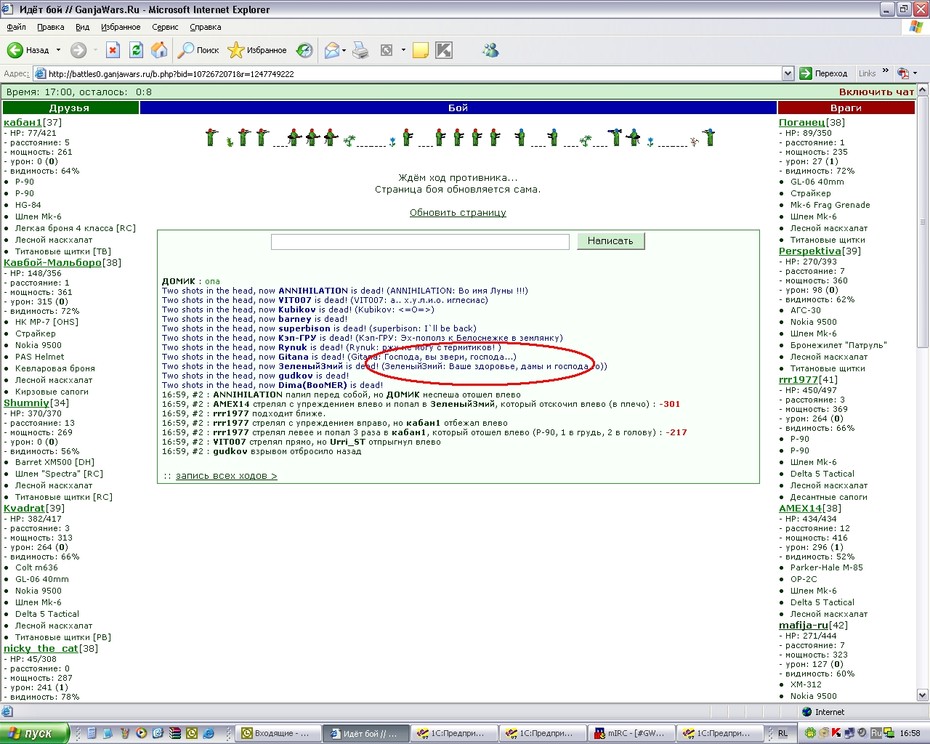Click the chat message input field
The image size is (930, 744).
coord(420,241)
